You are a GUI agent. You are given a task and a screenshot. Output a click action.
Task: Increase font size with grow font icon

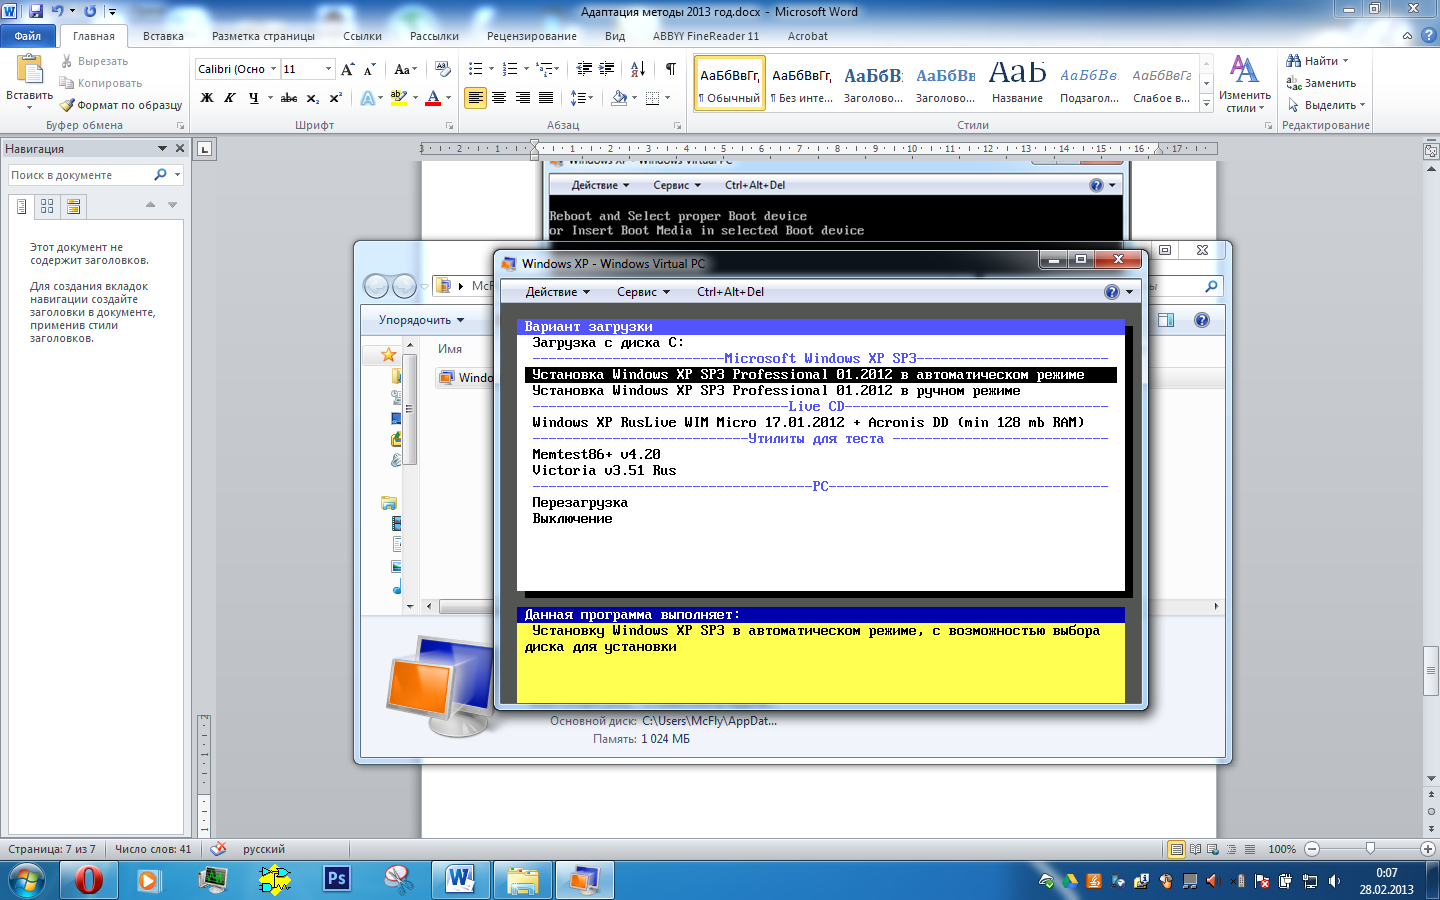click(x=347, y=69)
